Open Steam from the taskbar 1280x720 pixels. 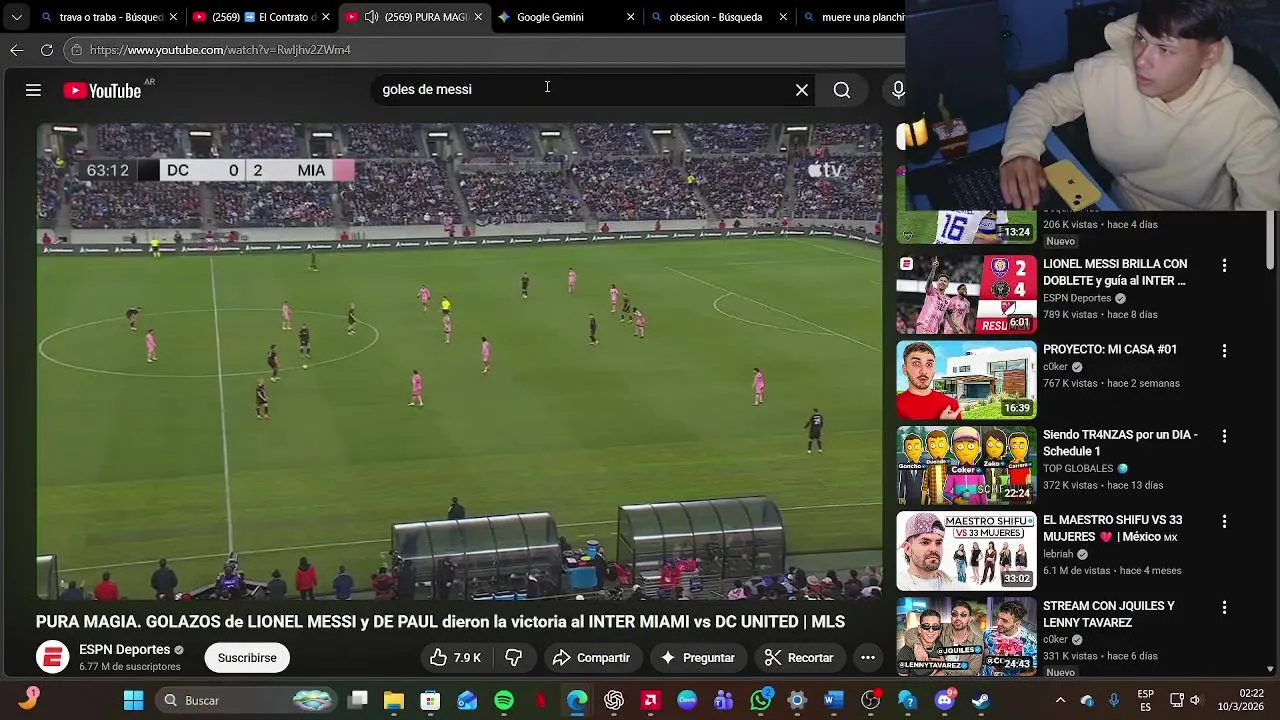pyautogui.click(x=981, y=700)
